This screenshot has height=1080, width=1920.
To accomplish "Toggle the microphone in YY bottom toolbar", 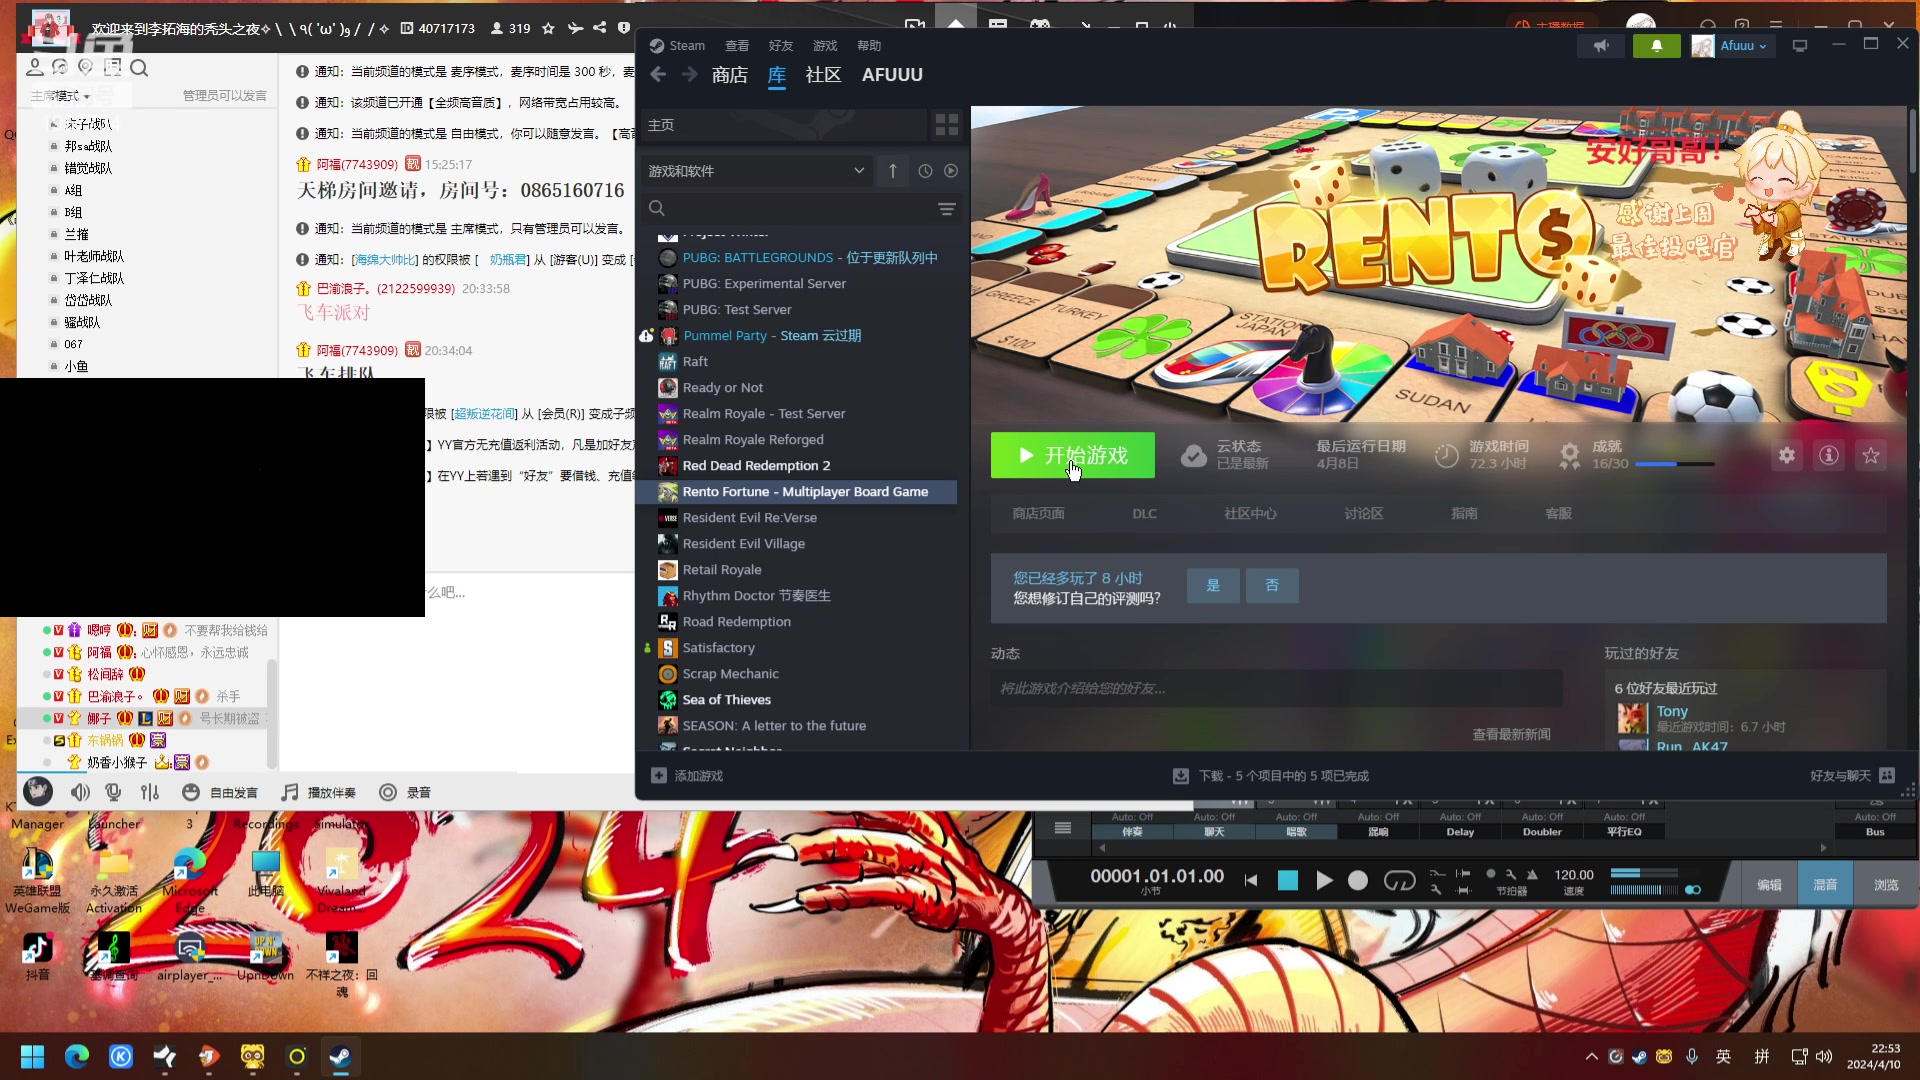I will coord(114,793).
